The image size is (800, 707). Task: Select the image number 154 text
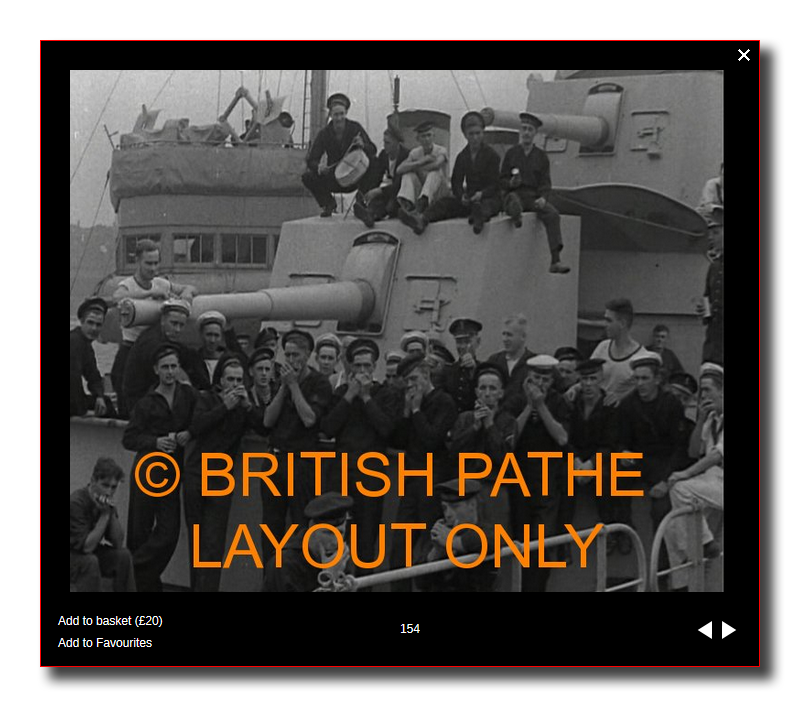point(410,629)
